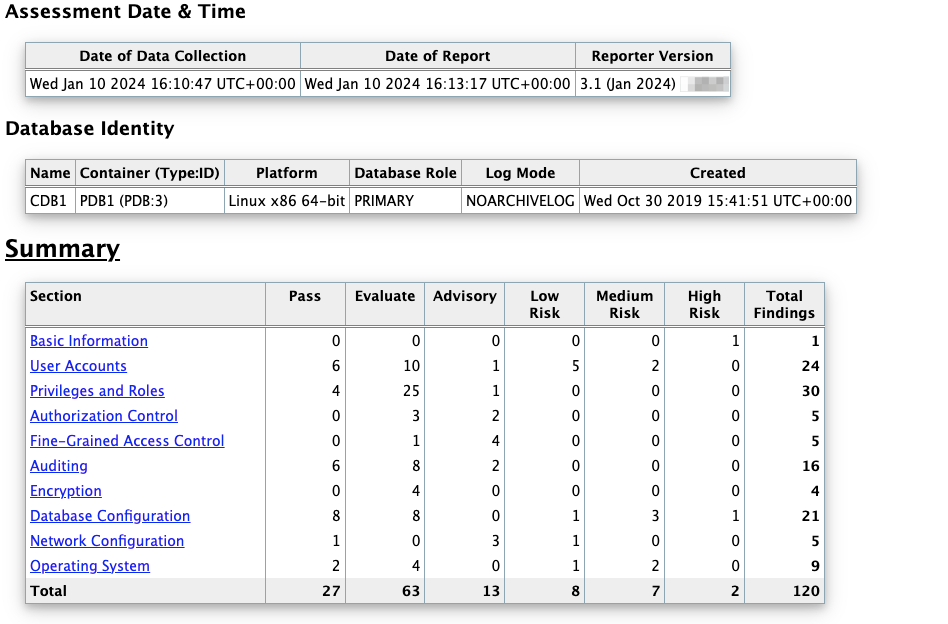The width and height of the screenshot is (948, 624).
Task: Select User Accounts Evaluate value 10
Action: tap(412, 366)
